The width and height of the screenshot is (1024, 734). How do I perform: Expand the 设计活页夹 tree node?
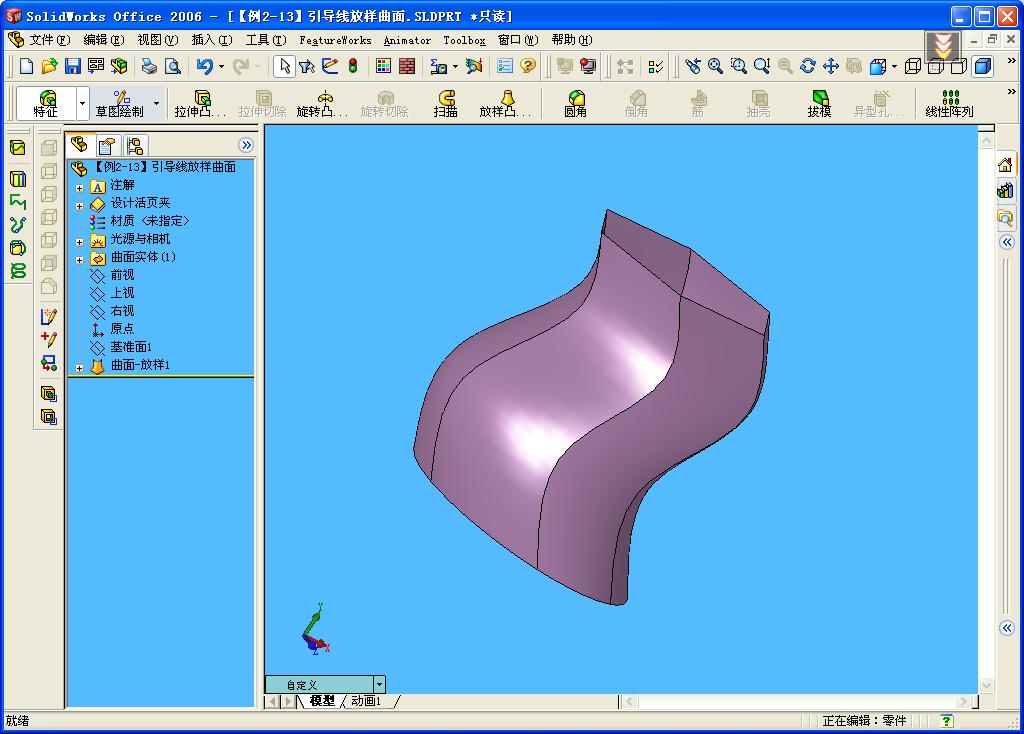pos(80,206)
